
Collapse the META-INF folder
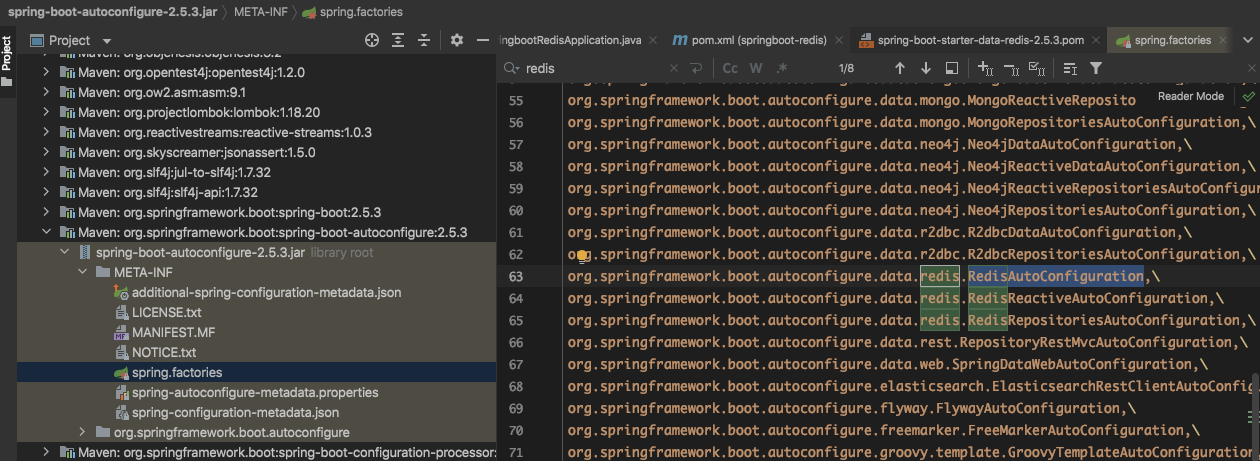coord(83,272)
